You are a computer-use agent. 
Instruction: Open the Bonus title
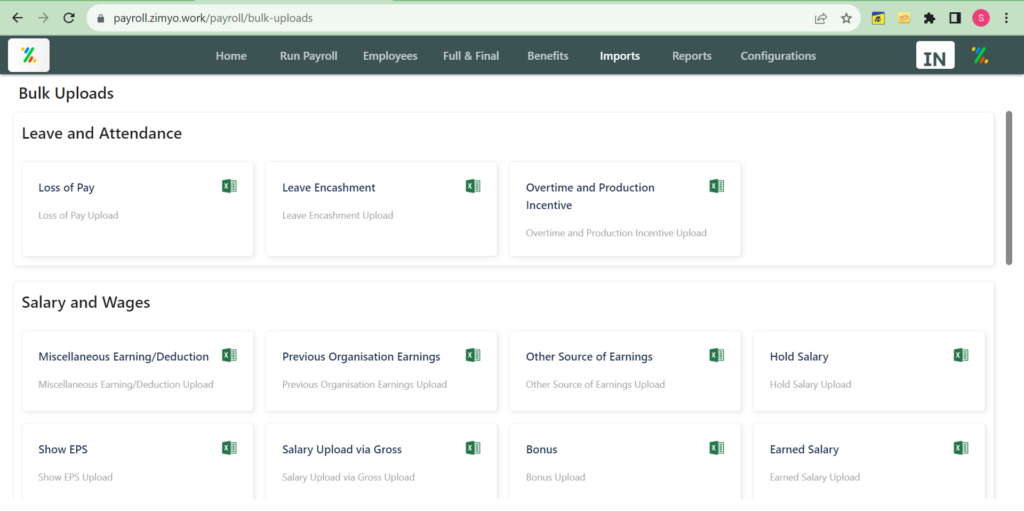point(541,449)
